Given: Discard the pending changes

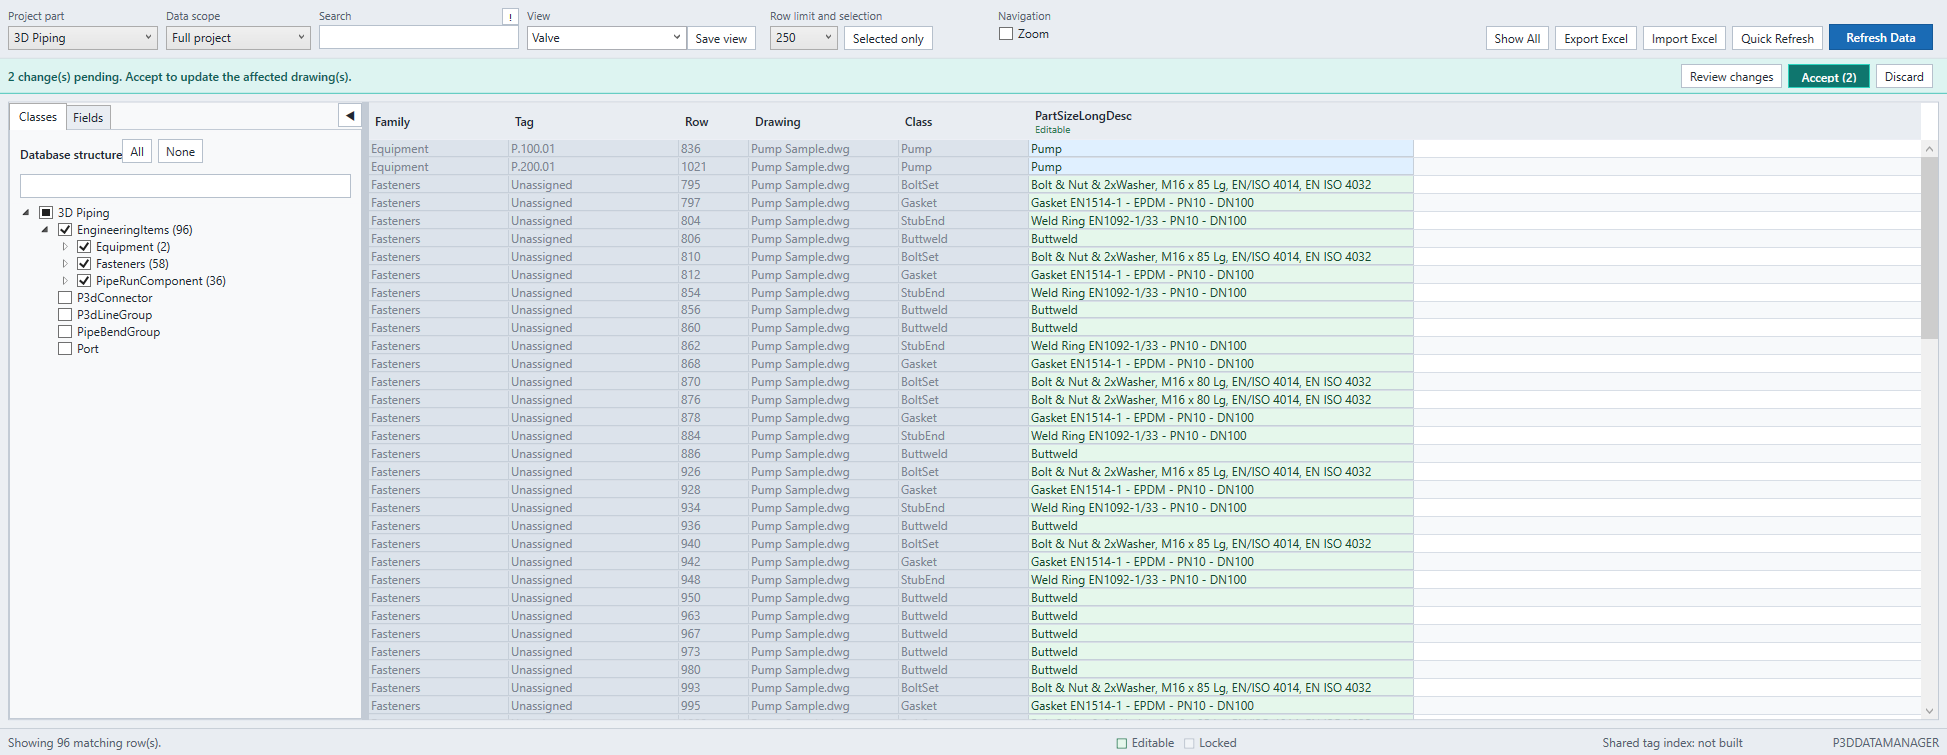Looking at the screenshot, I should pos(1904,77).
